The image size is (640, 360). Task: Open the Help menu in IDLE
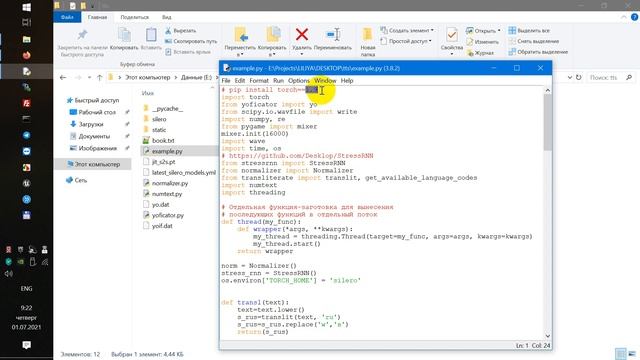pyautogui.click(x=347, y=80)
